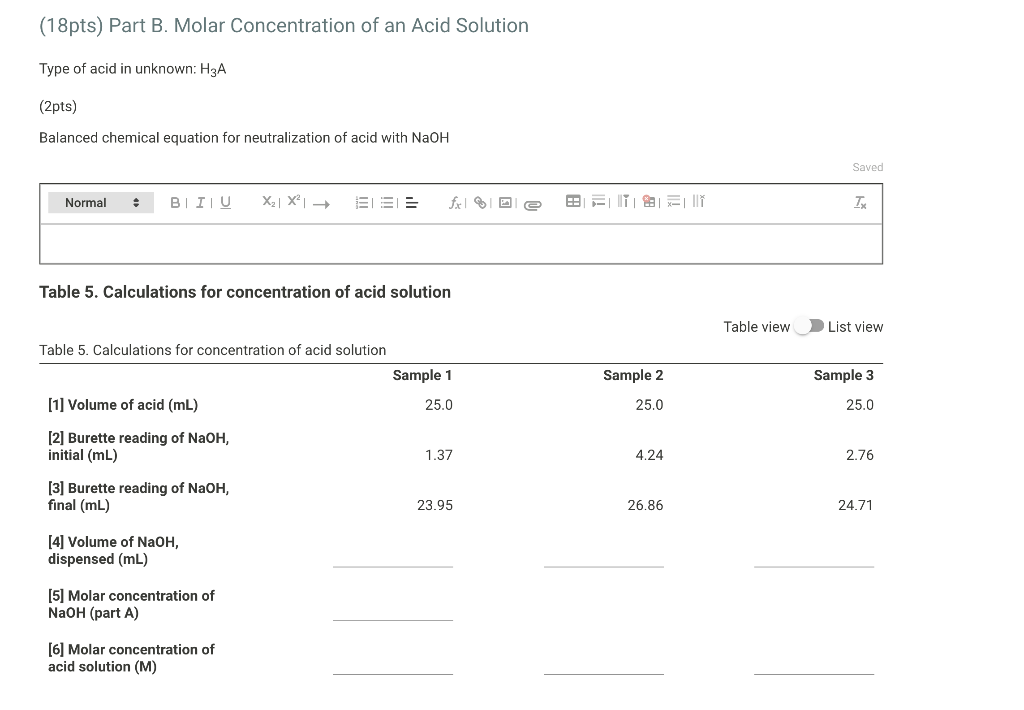Apply bold formatting
The image size is (1024, 710).
click(x=175, y=201)
